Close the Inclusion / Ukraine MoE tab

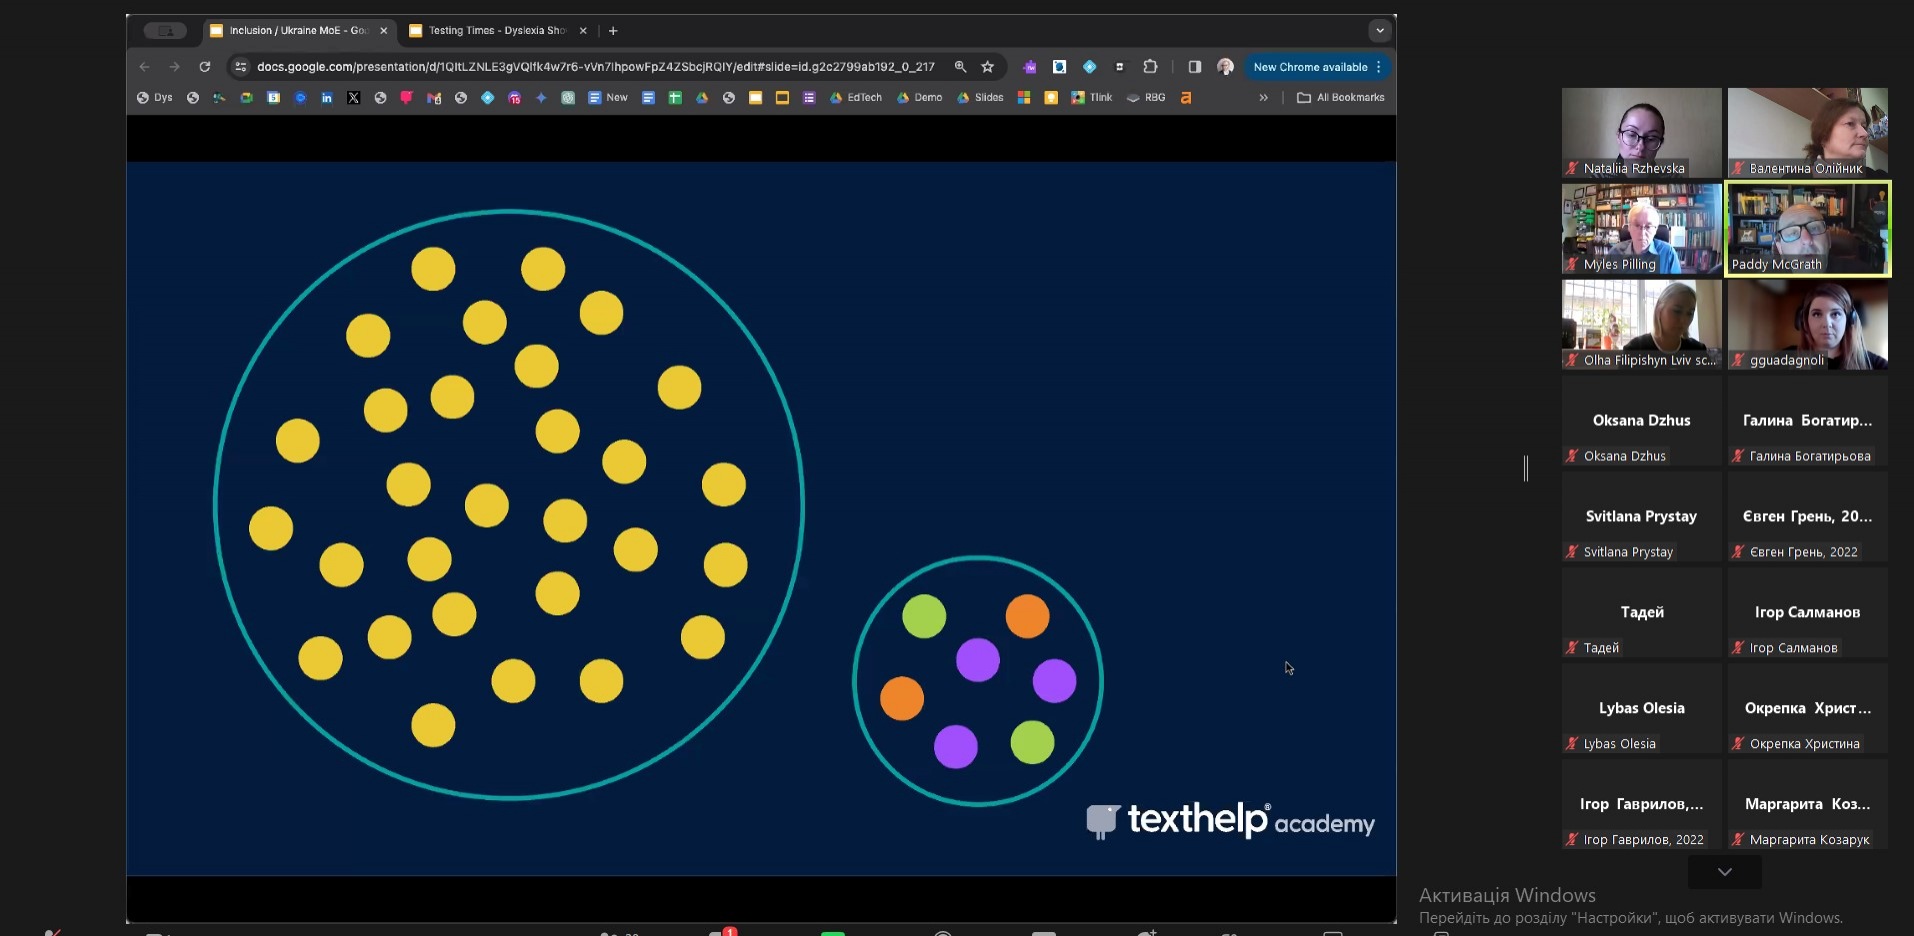(384, 31)
